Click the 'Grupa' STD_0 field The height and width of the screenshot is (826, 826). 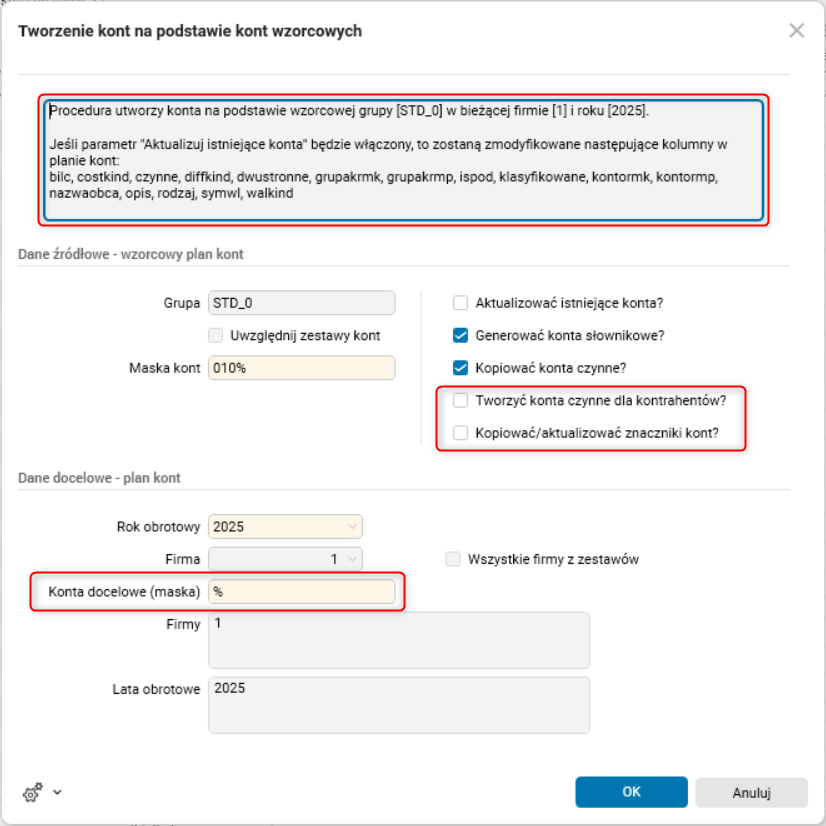(301, 303)
